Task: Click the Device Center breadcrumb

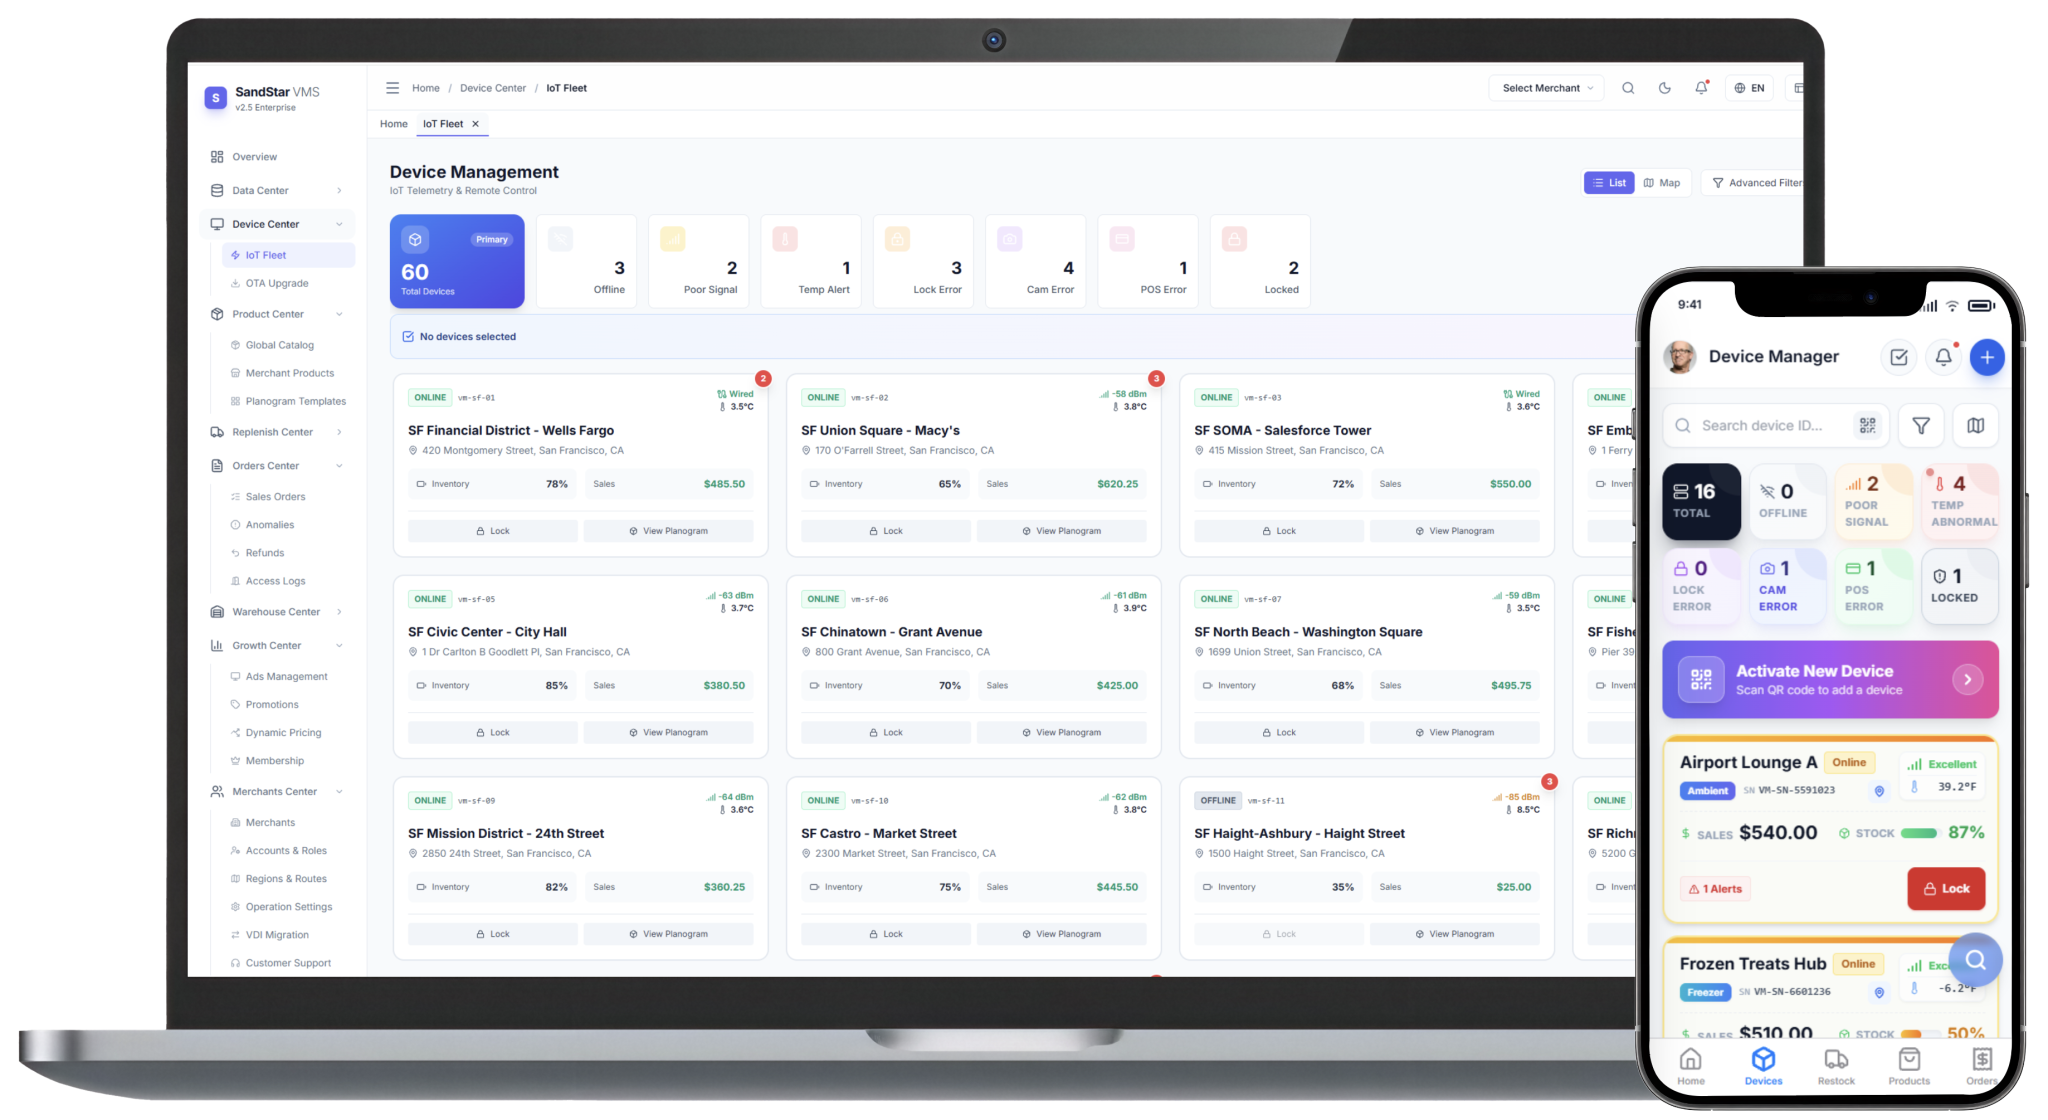Action: [x=493, y=88]
